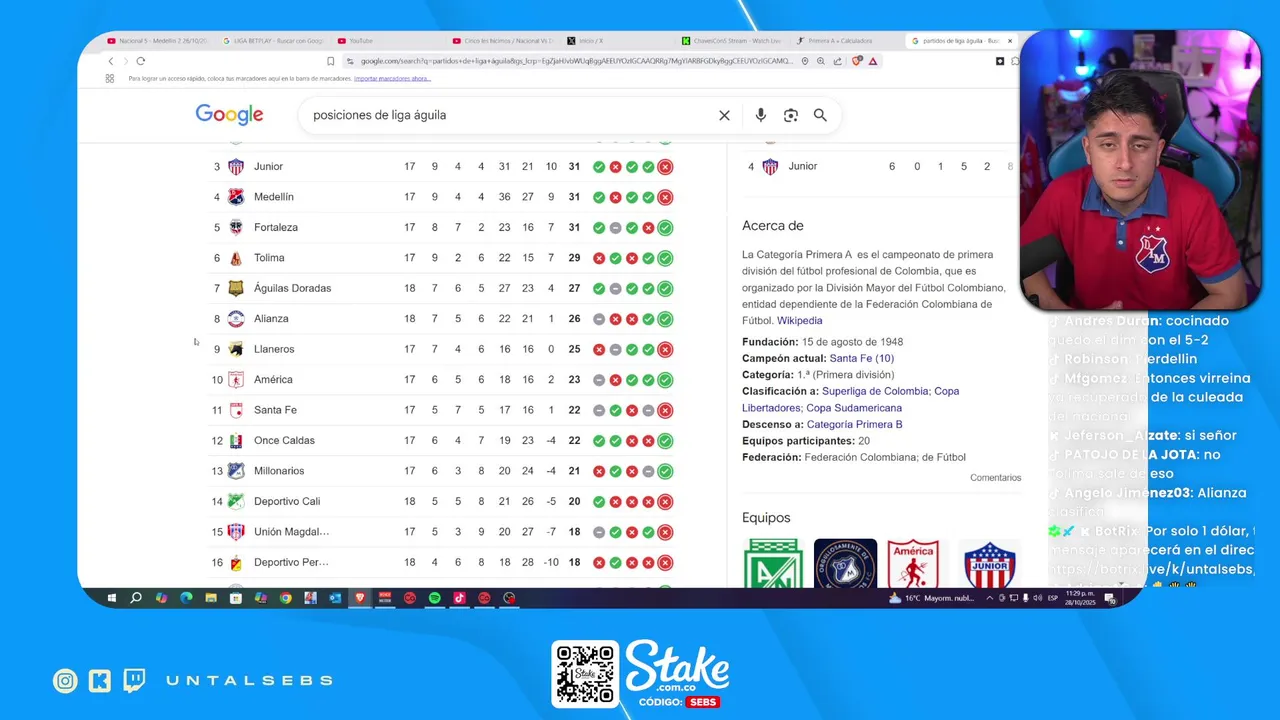Open the Copa Sudamericana link
Viewport: 1280px width, 720px height.
click(854, 408)
